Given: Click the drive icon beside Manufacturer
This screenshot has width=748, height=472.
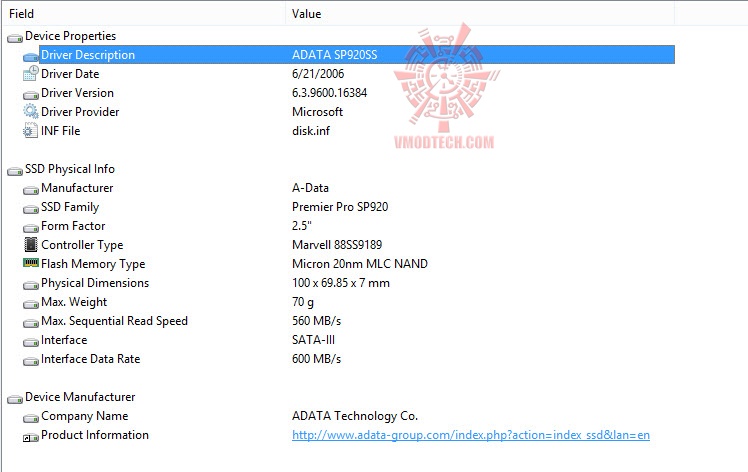Looking at the screenshot, I should click(x=31, y=190).
